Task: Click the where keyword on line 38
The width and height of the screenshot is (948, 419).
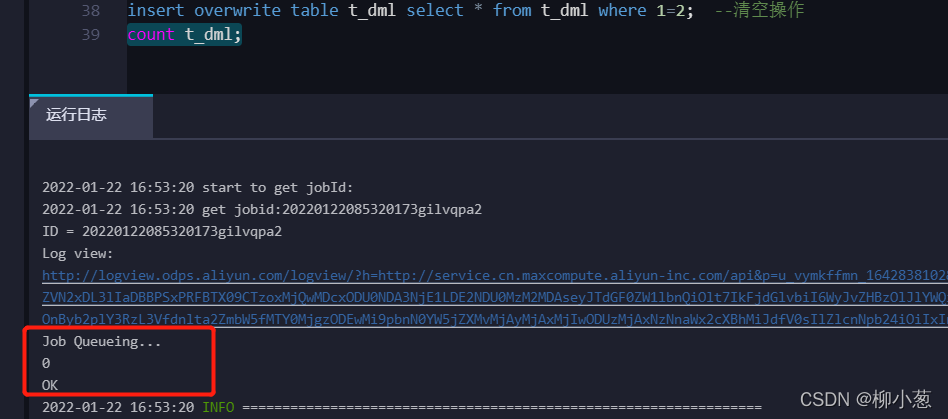Action: pos(622,11)
